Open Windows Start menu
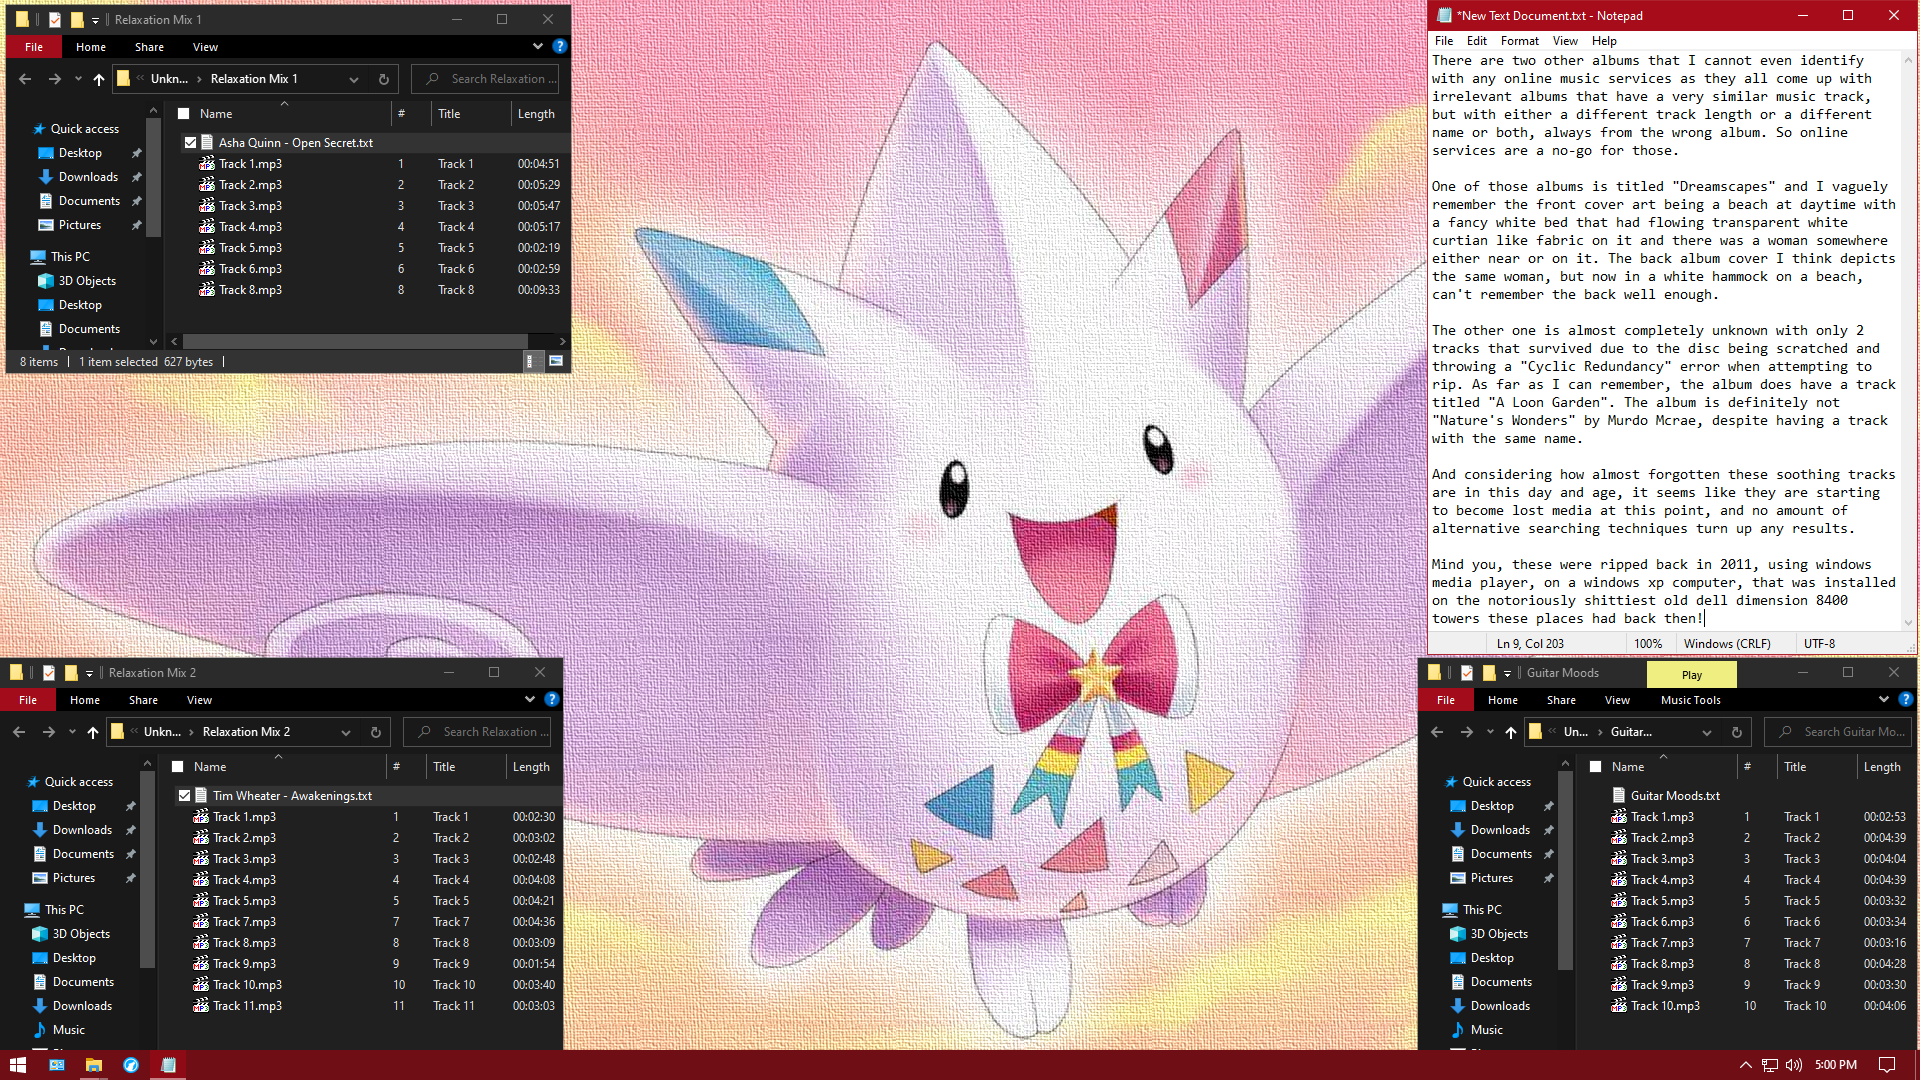 17,1065
